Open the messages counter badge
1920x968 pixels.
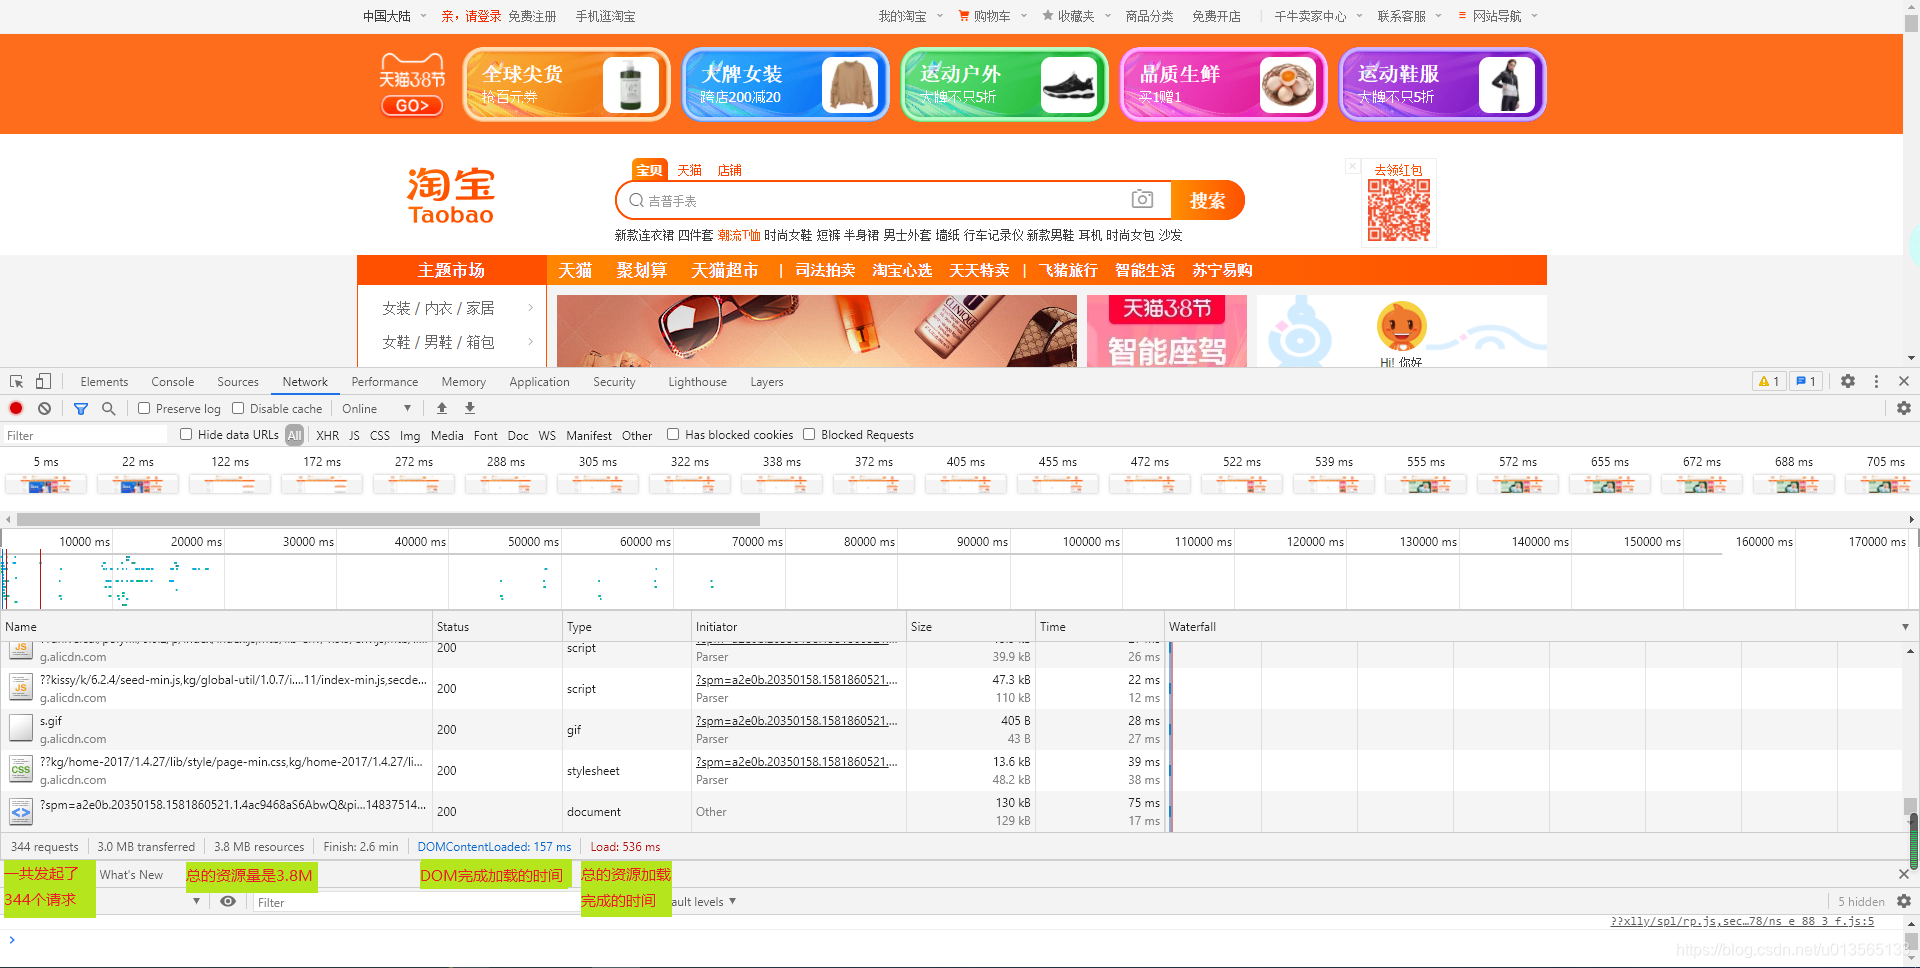(x=1805, y=381)
